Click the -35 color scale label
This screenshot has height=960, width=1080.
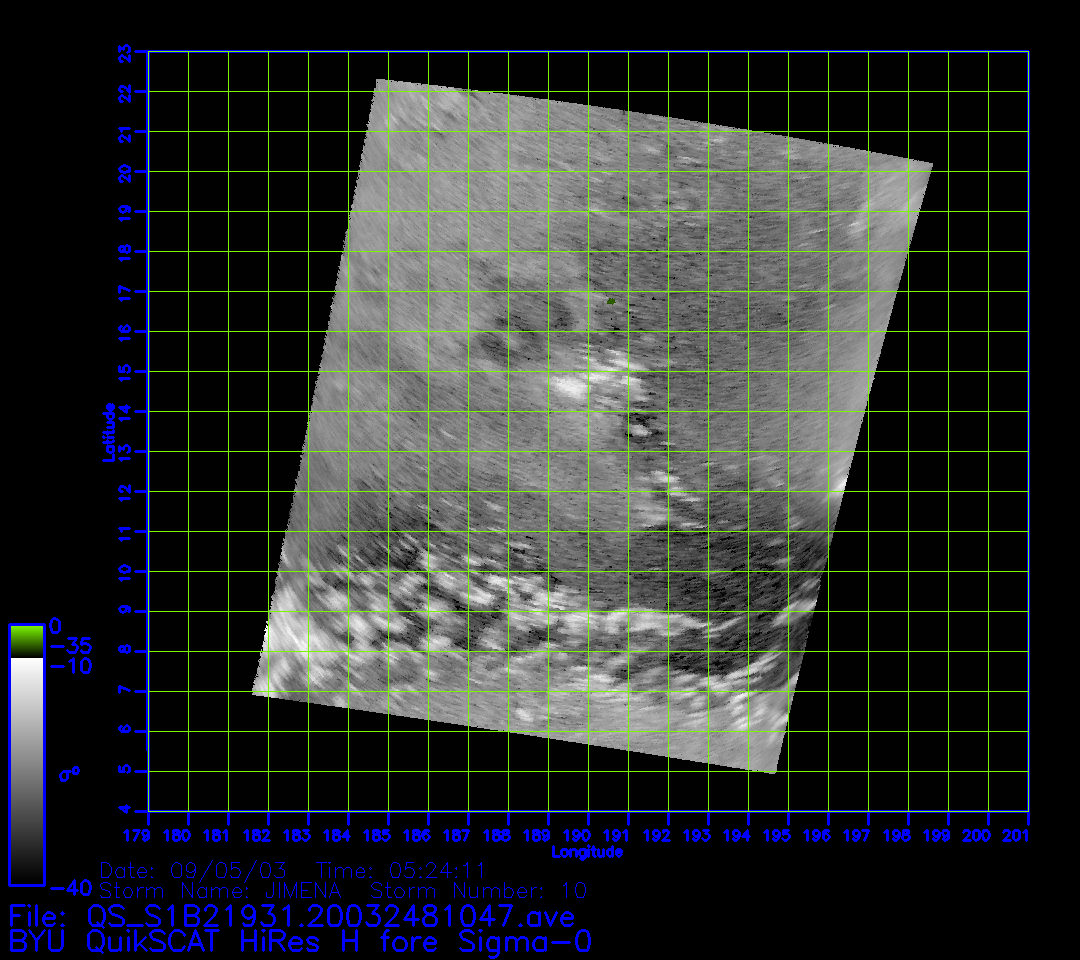(x=69, y=645)
